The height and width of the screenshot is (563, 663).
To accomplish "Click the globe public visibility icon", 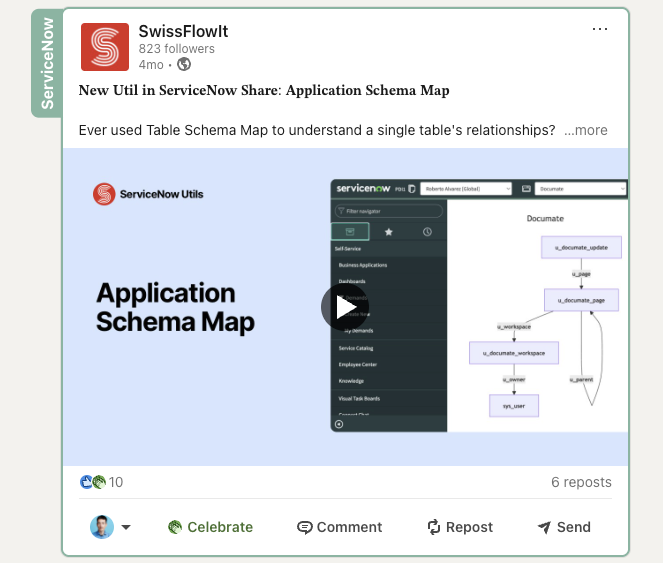I will 184,65.
